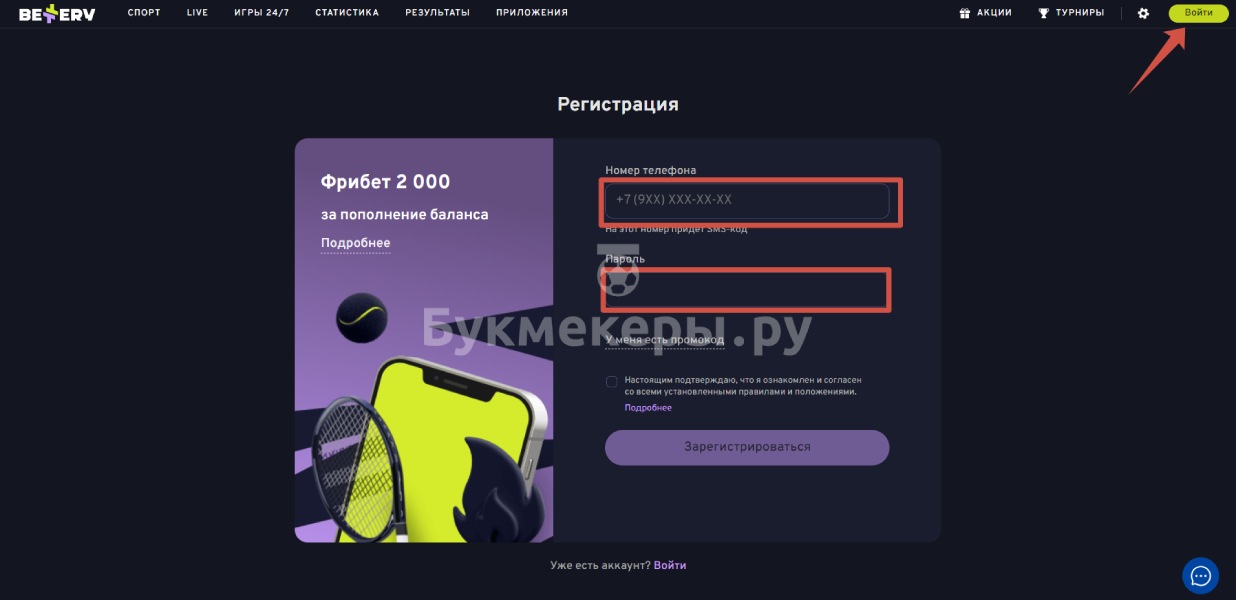Open Подробнее link under the Фрибет banner

pyautogui.click(x=355, y=243)
